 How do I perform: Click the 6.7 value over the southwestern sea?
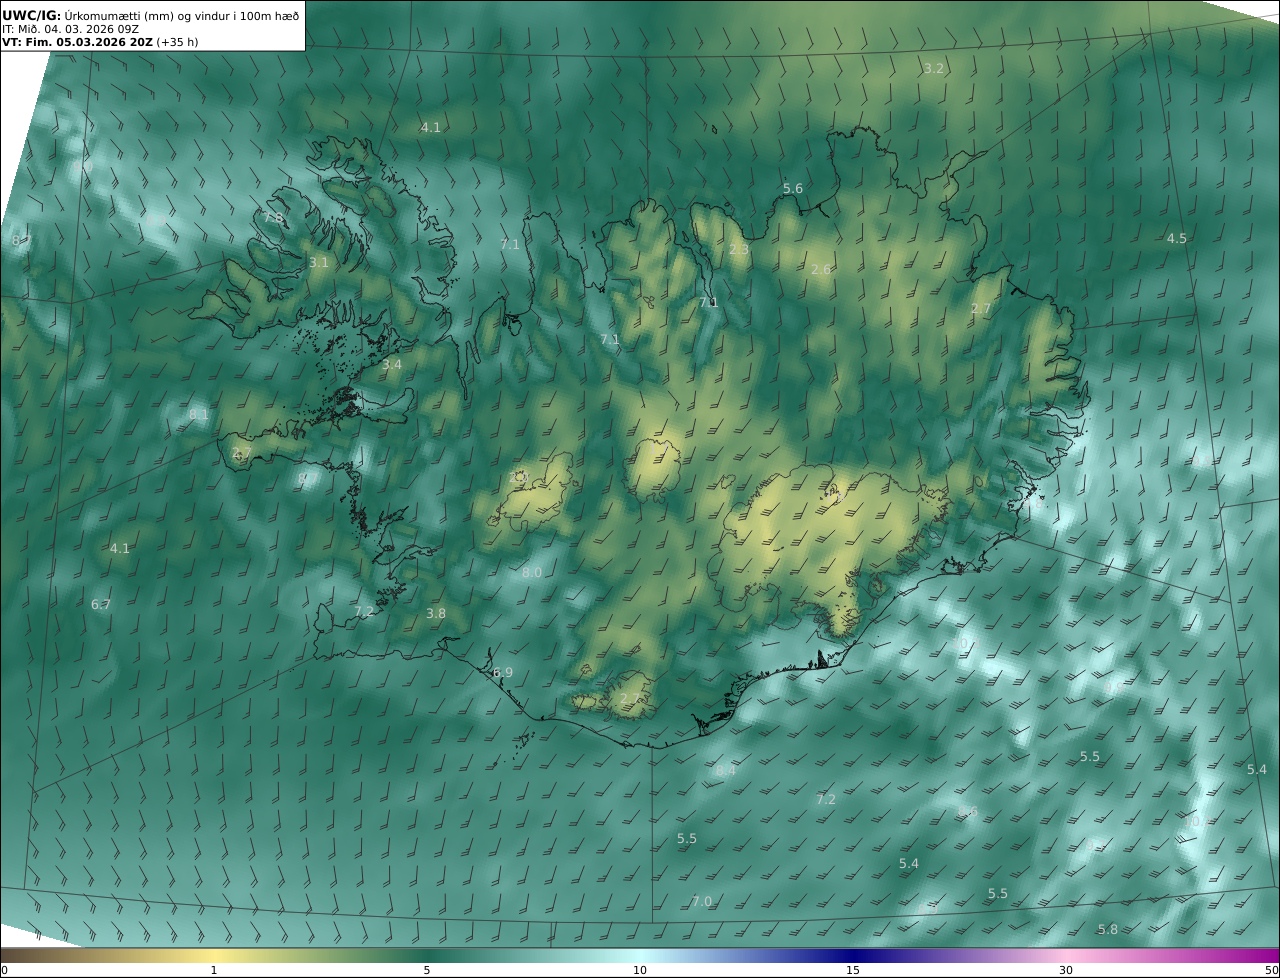tap(100, 605)
